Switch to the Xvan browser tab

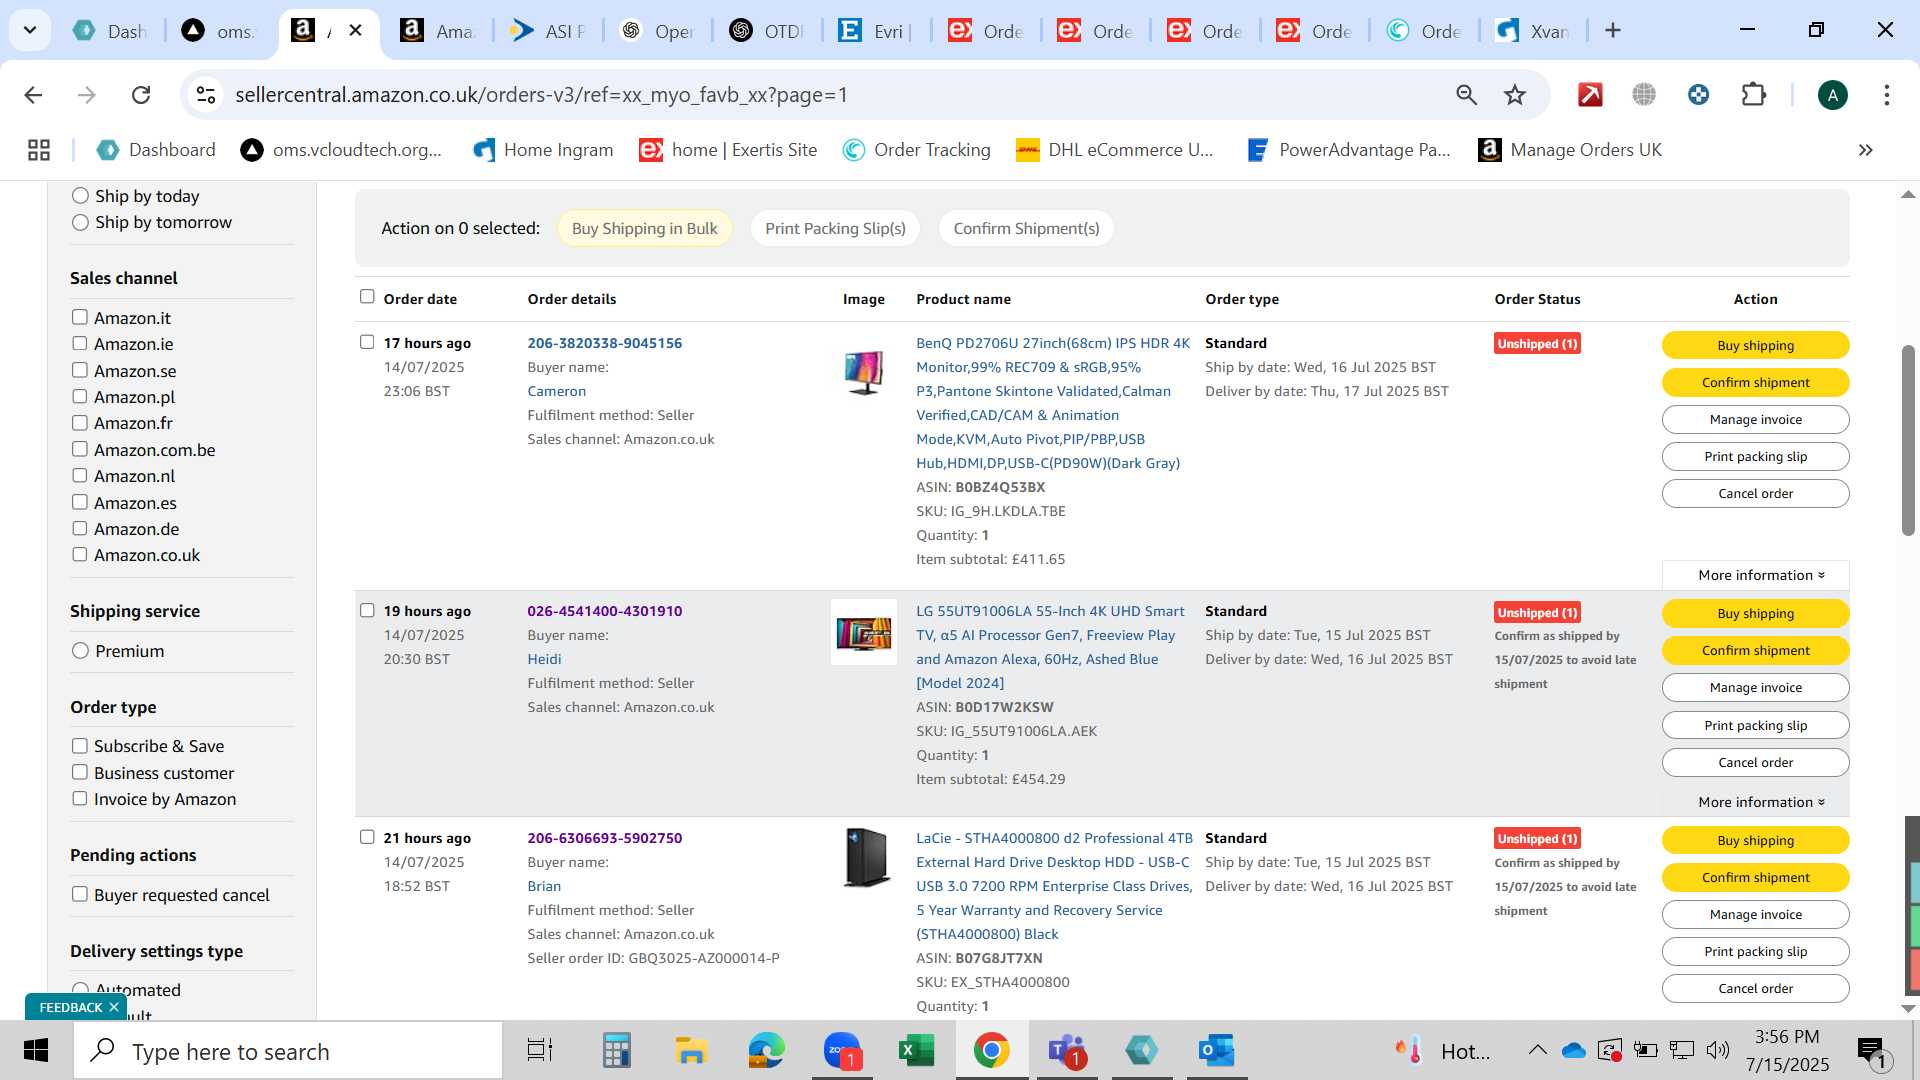pyautogui.click(x=1533, y=31)
